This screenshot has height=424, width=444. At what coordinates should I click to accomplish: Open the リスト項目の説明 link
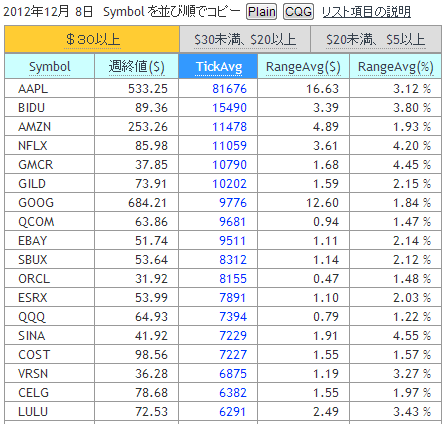click(x=366, y=12)
